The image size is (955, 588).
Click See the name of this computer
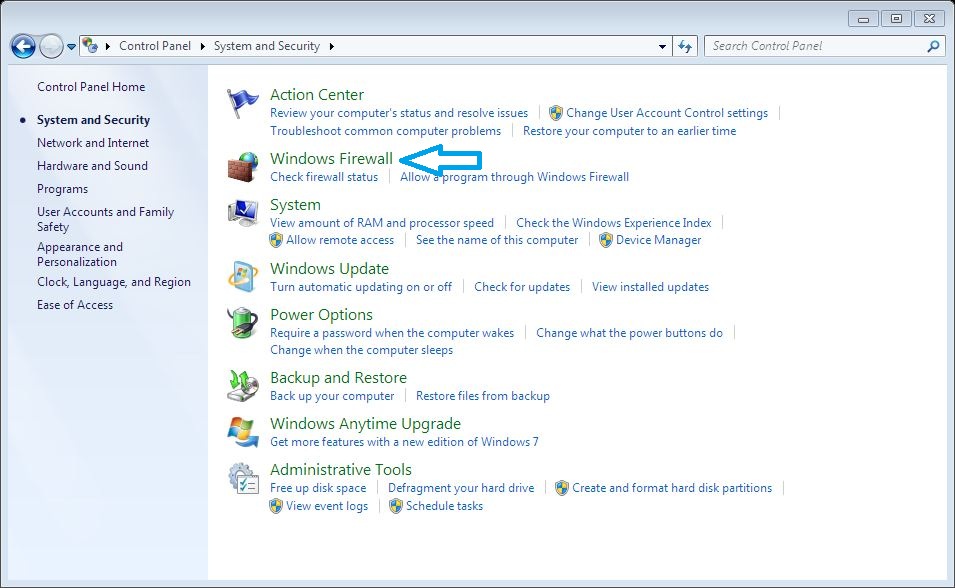point(497,240)
